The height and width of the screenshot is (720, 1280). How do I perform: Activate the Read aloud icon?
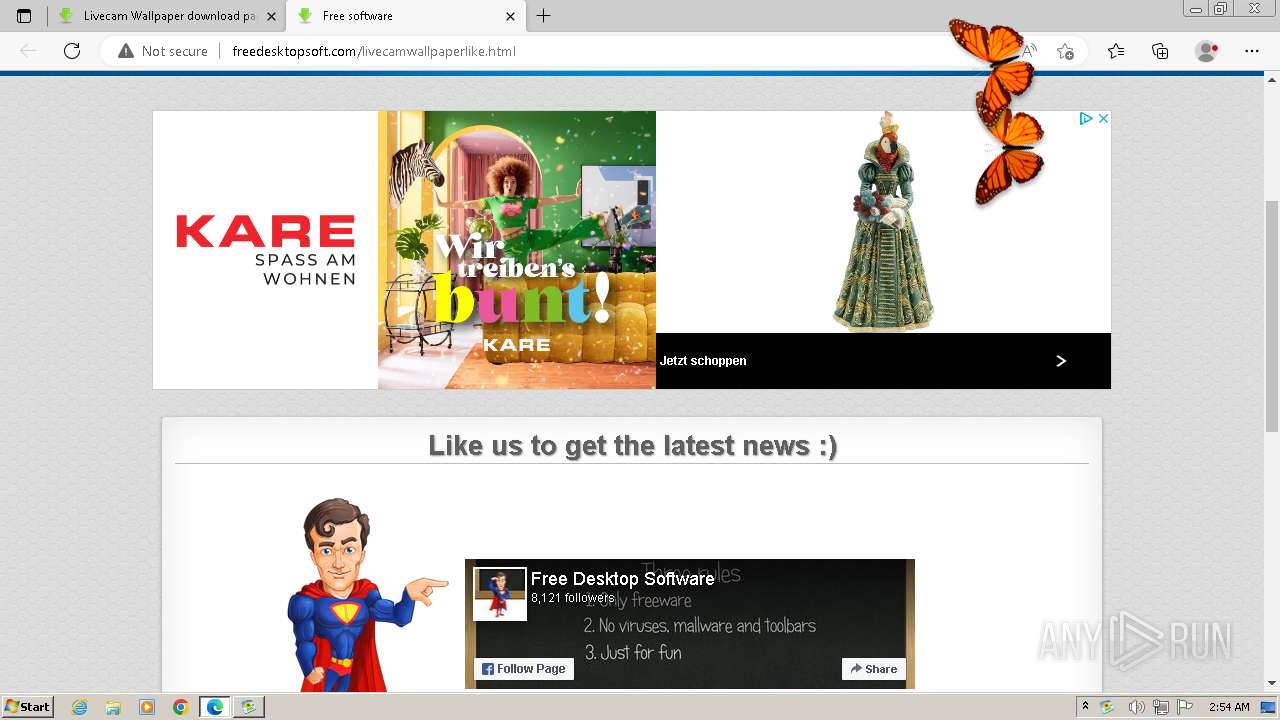pyautogui.click(x=1028, y=51)
